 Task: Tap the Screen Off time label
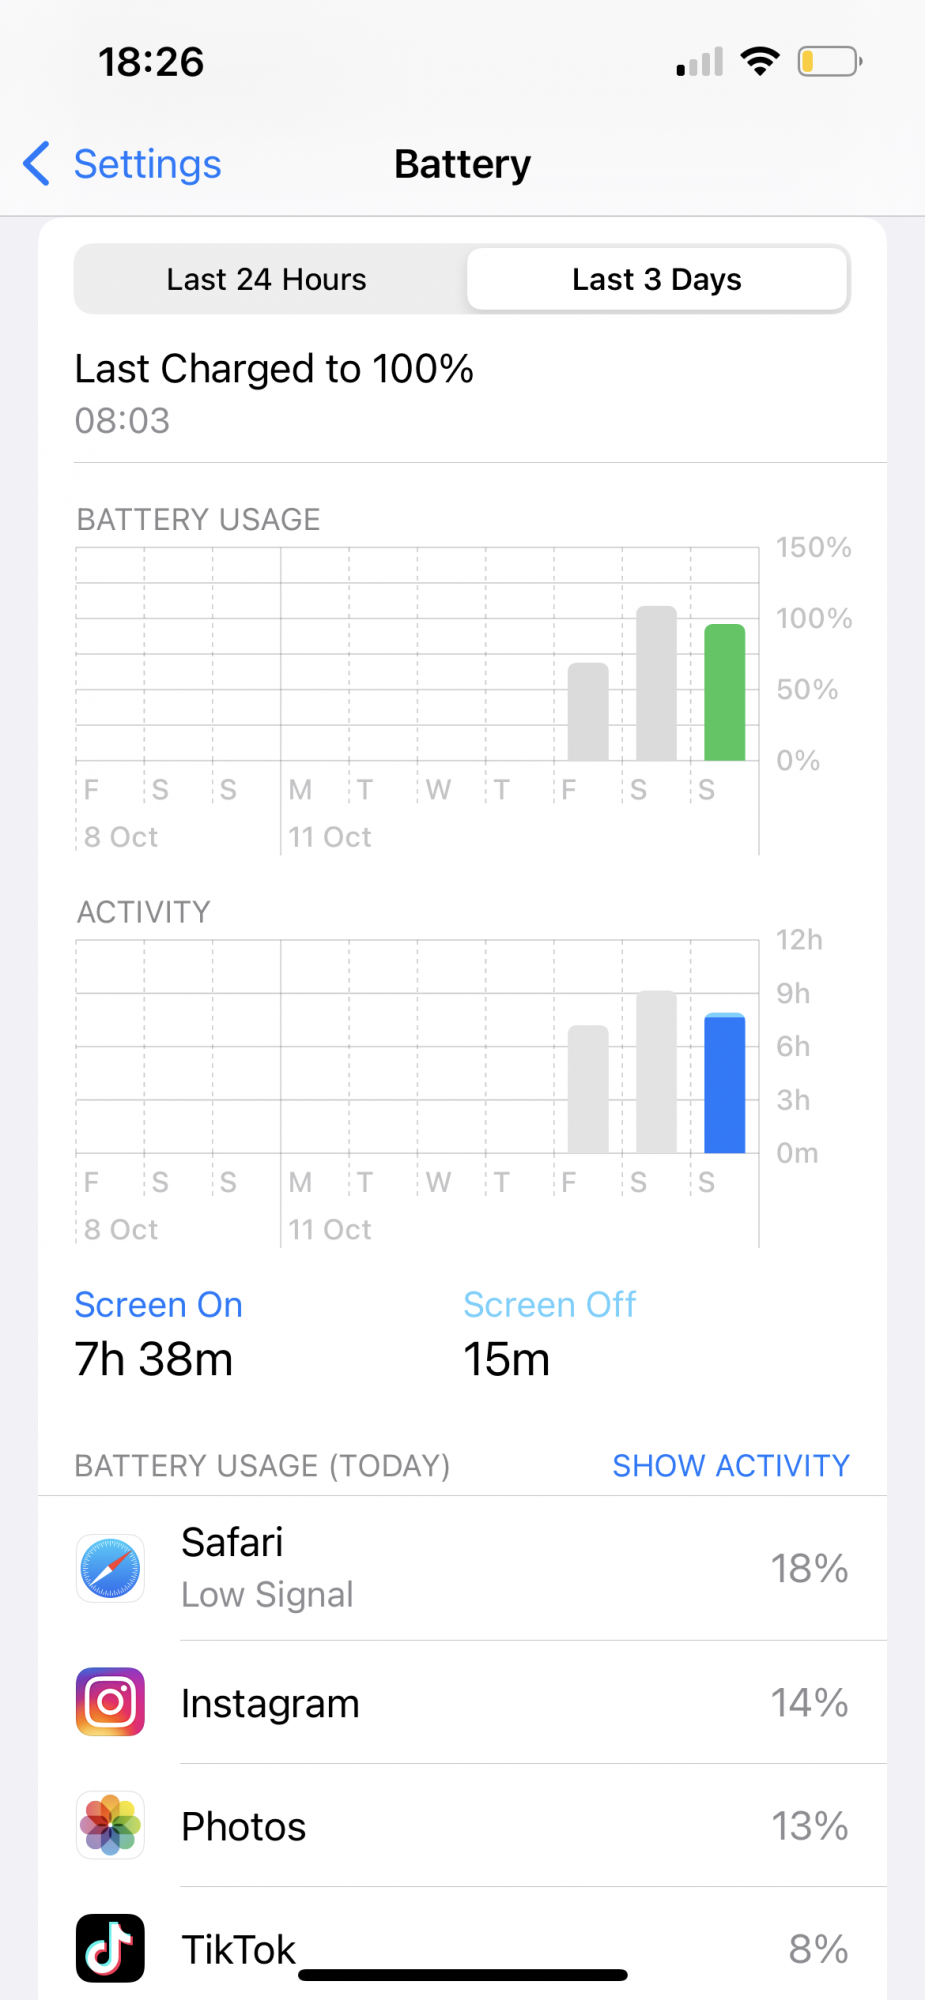coord(549,1305)
